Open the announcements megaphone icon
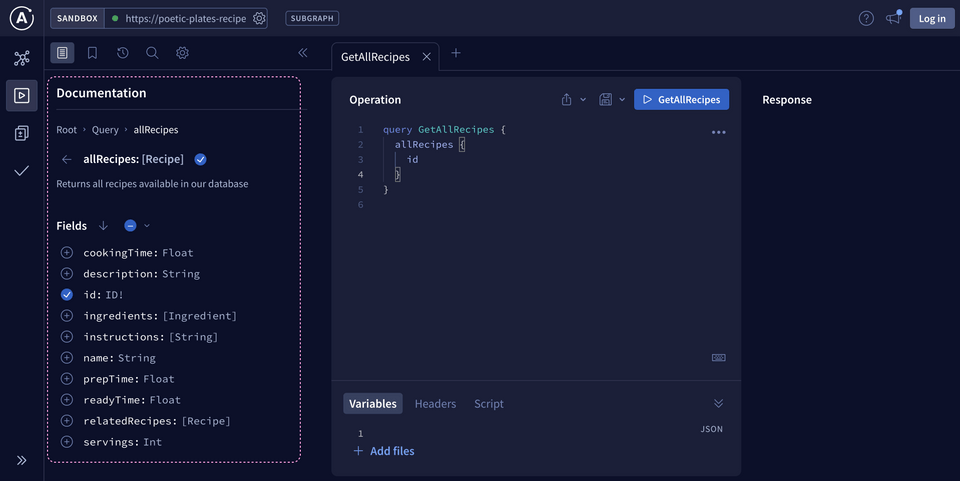The image size is (960, 481). (x=893, y=18)
